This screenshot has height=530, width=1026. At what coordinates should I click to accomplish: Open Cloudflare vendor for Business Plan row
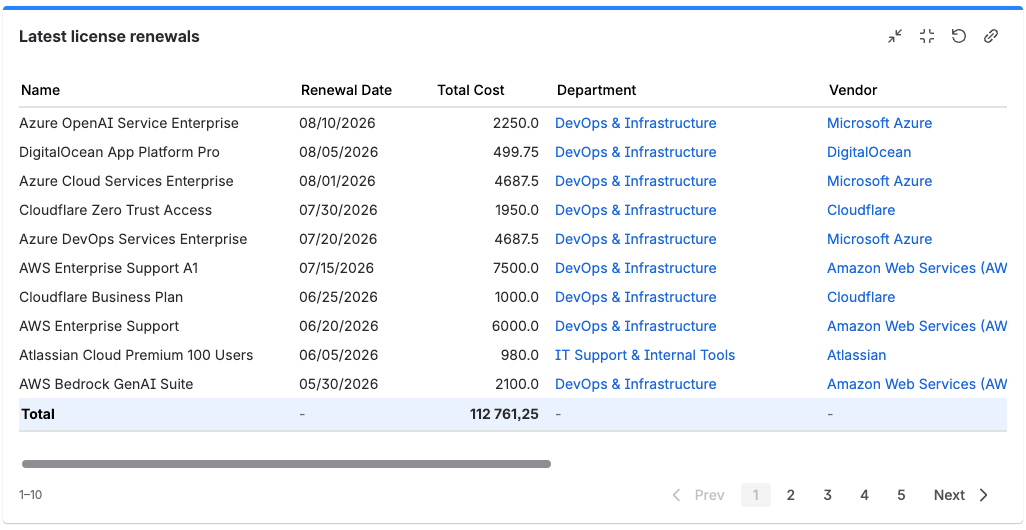tap(861, 297)
